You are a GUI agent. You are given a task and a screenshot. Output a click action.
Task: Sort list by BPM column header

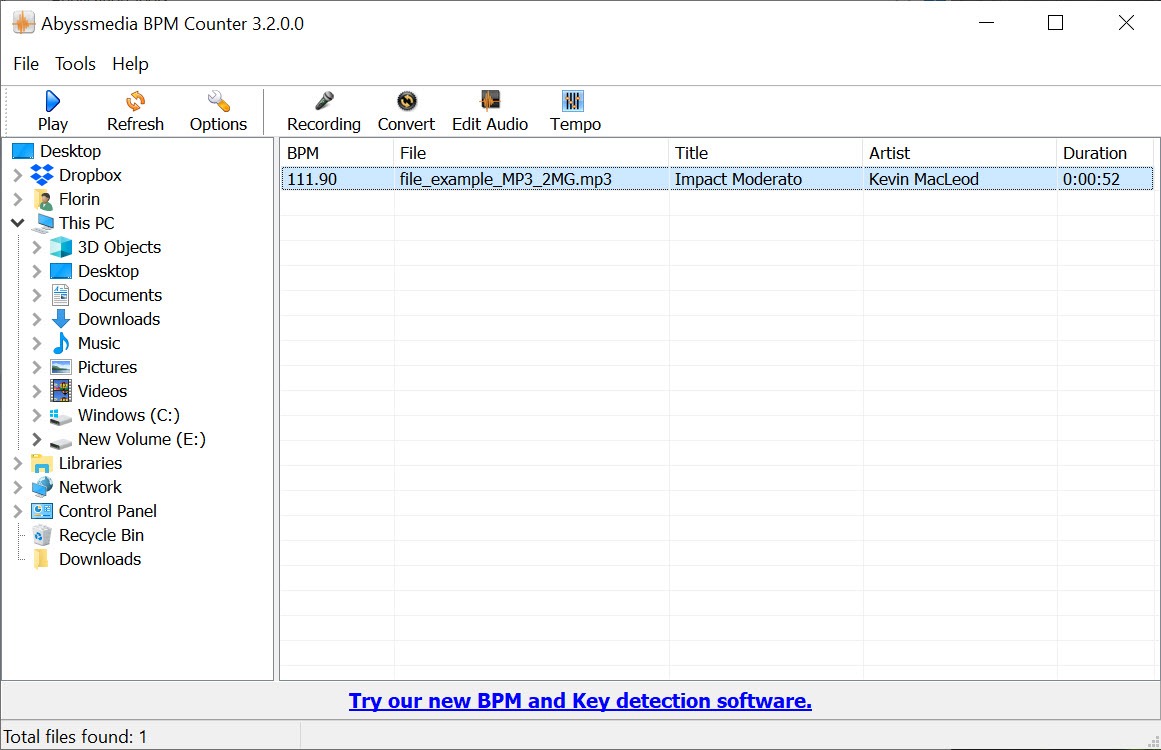coord(335,153)
